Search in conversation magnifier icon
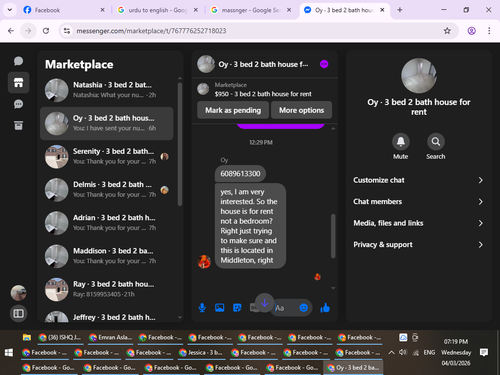Screen dimensions: 500x375 click(x=436, y=142)
